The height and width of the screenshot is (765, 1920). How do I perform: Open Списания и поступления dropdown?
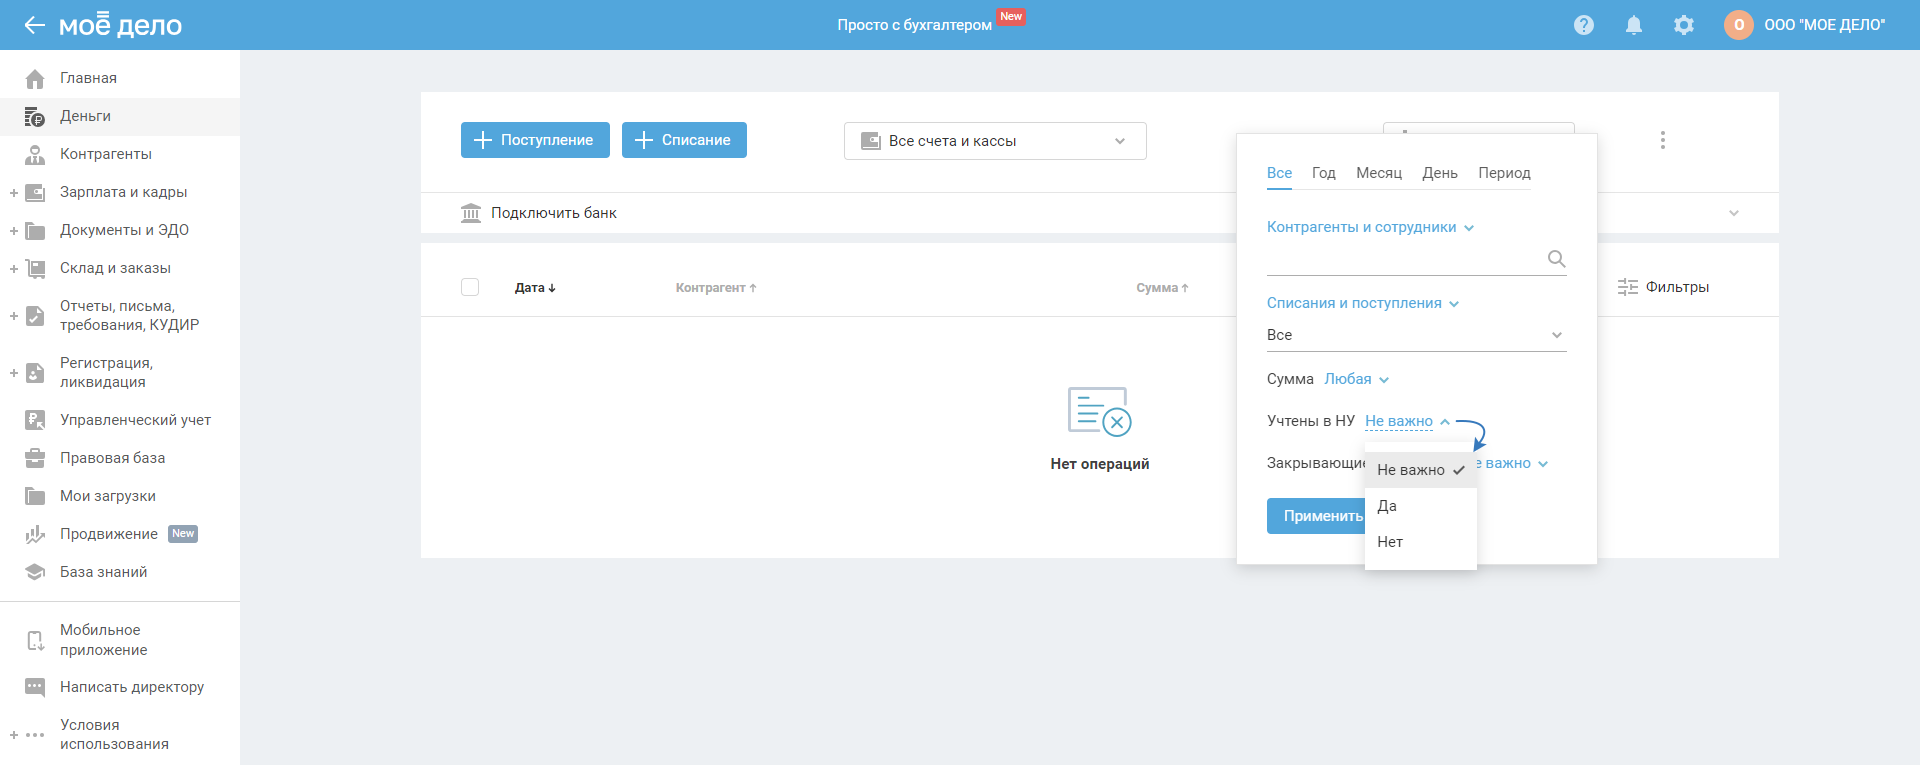[x=1363, y=303]
